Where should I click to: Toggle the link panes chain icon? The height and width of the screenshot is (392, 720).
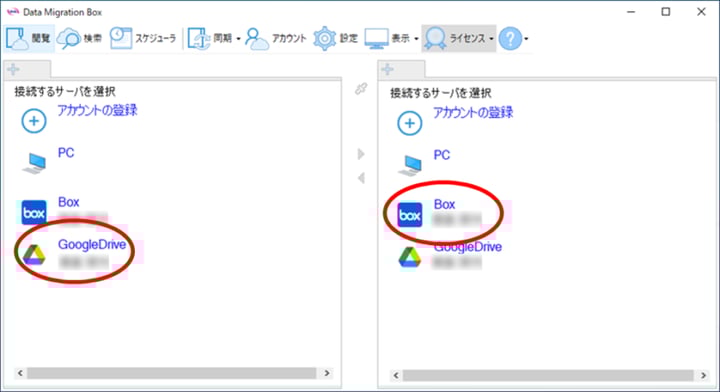click(x=361, y=89)
